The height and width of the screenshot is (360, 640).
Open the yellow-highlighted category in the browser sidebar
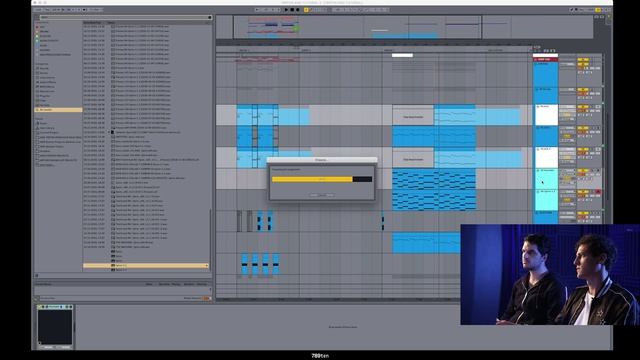(x=58, y=110)
